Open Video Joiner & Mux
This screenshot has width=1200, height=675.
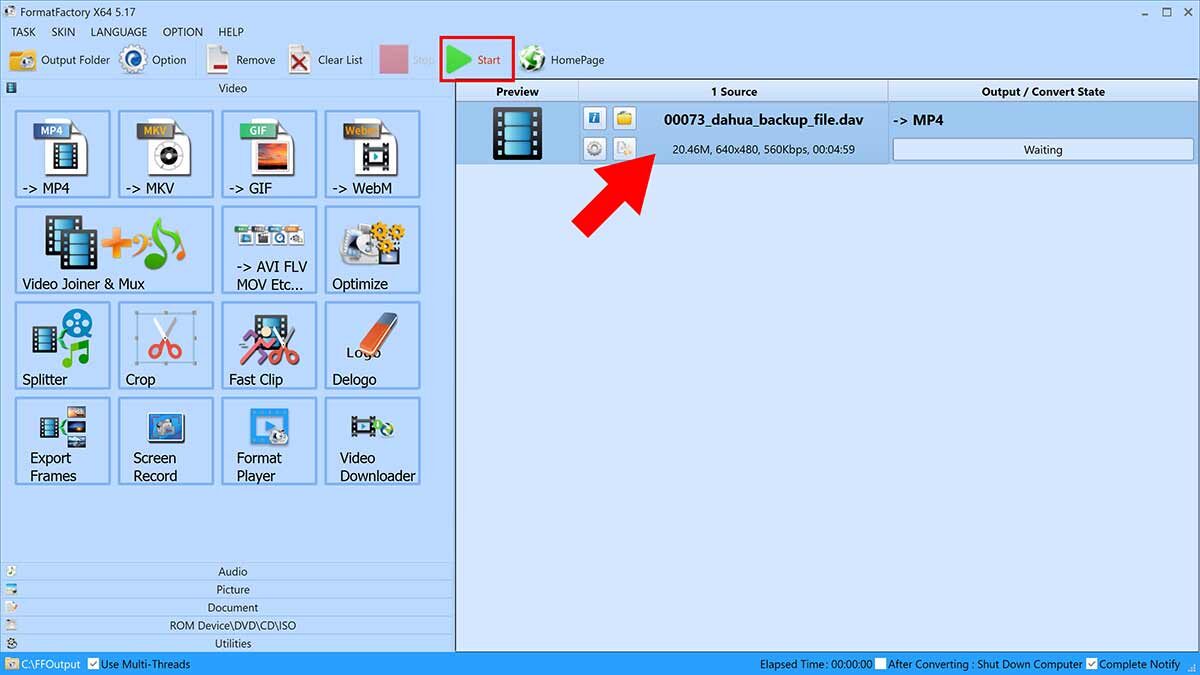coord(113,249)
